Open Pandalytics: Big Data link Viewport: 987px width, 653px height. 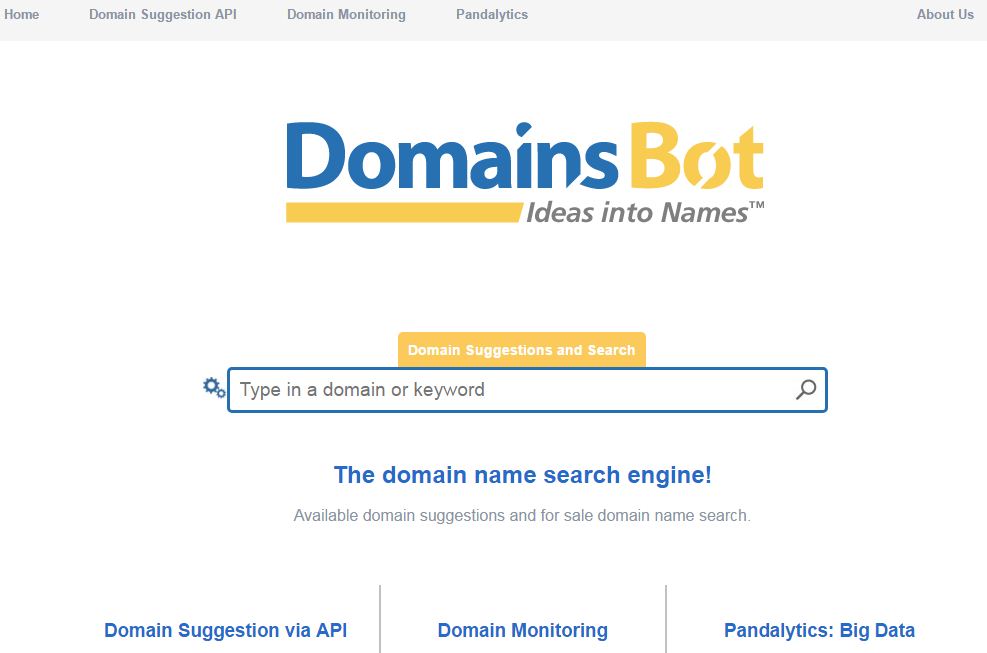tap(820, 630)
